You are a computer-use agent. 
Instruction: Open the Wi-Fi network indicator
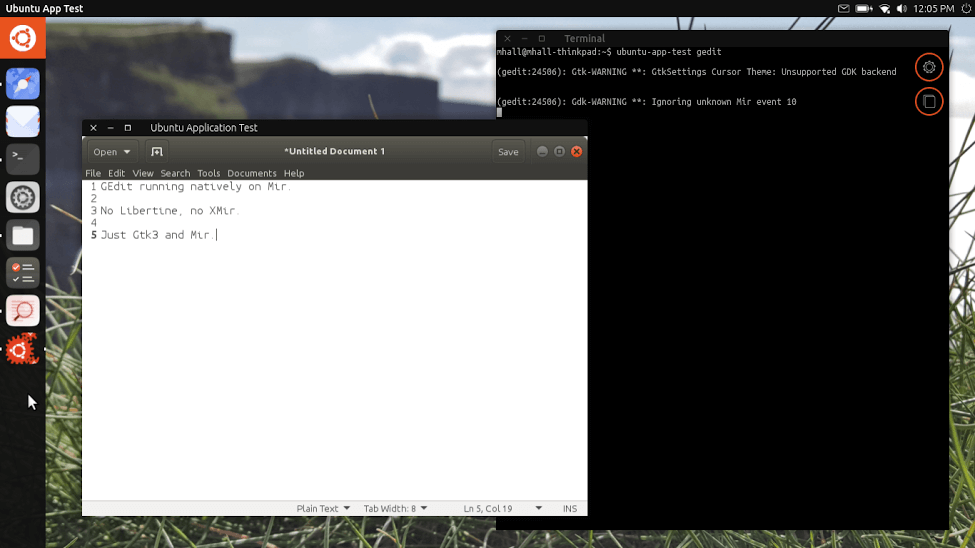tap(884, 9)
